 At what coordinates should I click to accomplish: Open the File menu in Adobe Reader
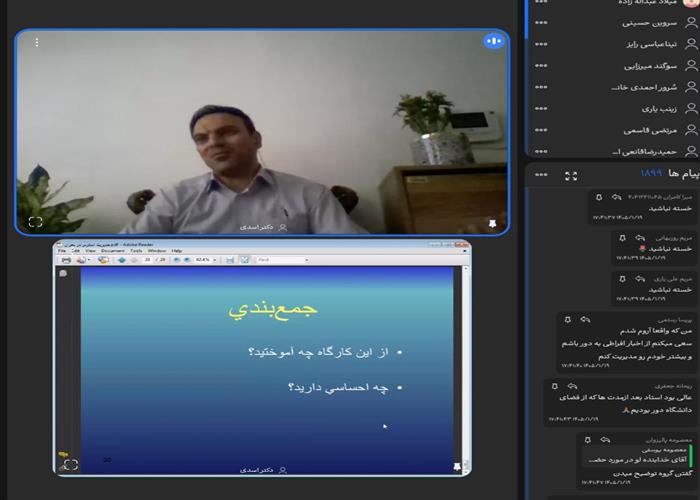pyautogui.click(x=62, y=251)
